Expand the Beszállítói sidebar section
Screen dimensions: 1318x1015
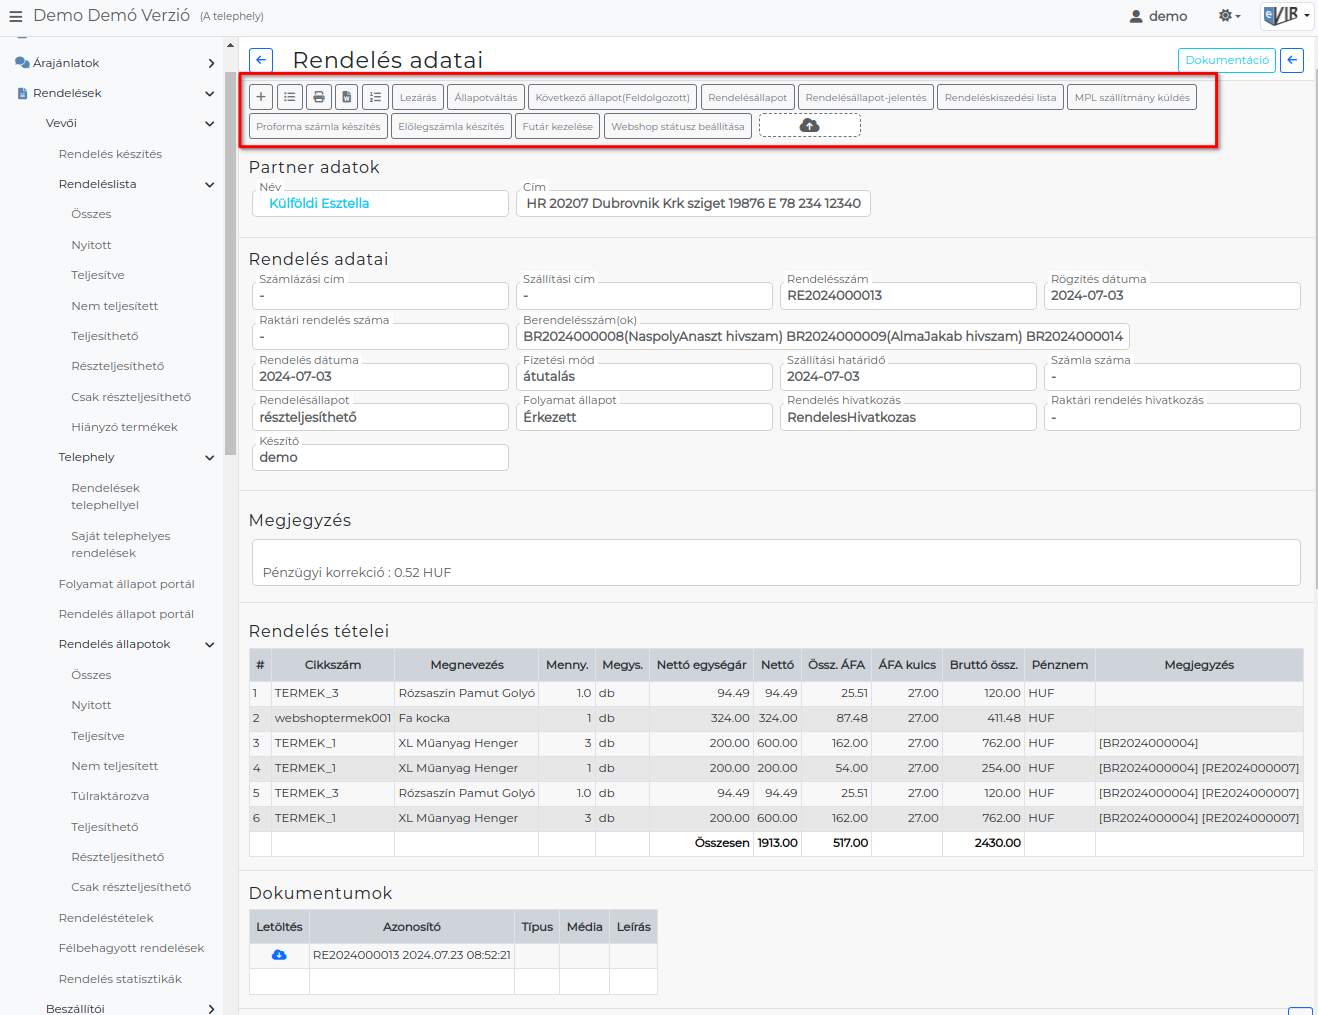click(211, 1008)
